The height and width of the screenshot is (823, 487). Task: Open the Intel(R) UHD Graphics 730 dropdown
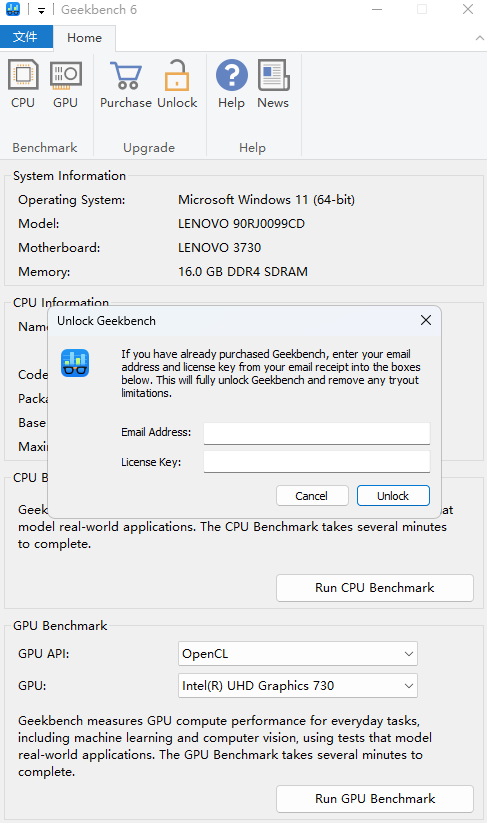(x=298, y=685)
